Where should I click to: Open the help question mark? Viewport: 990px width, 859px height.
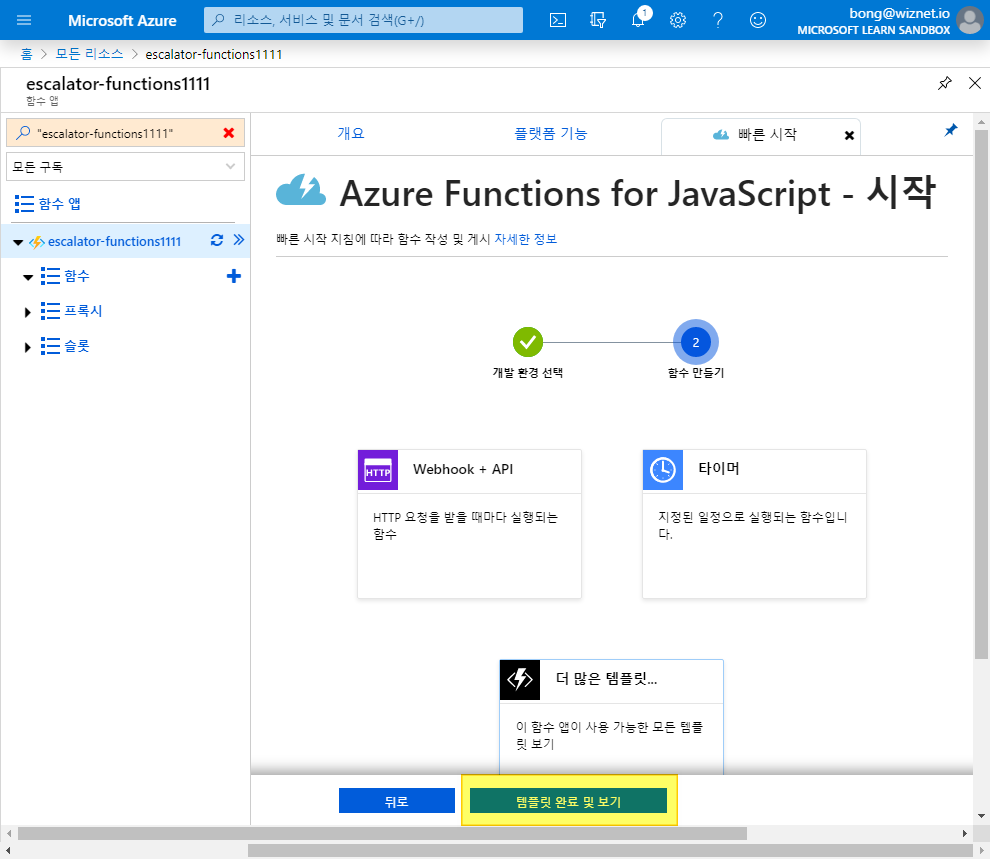pos(718,20)
